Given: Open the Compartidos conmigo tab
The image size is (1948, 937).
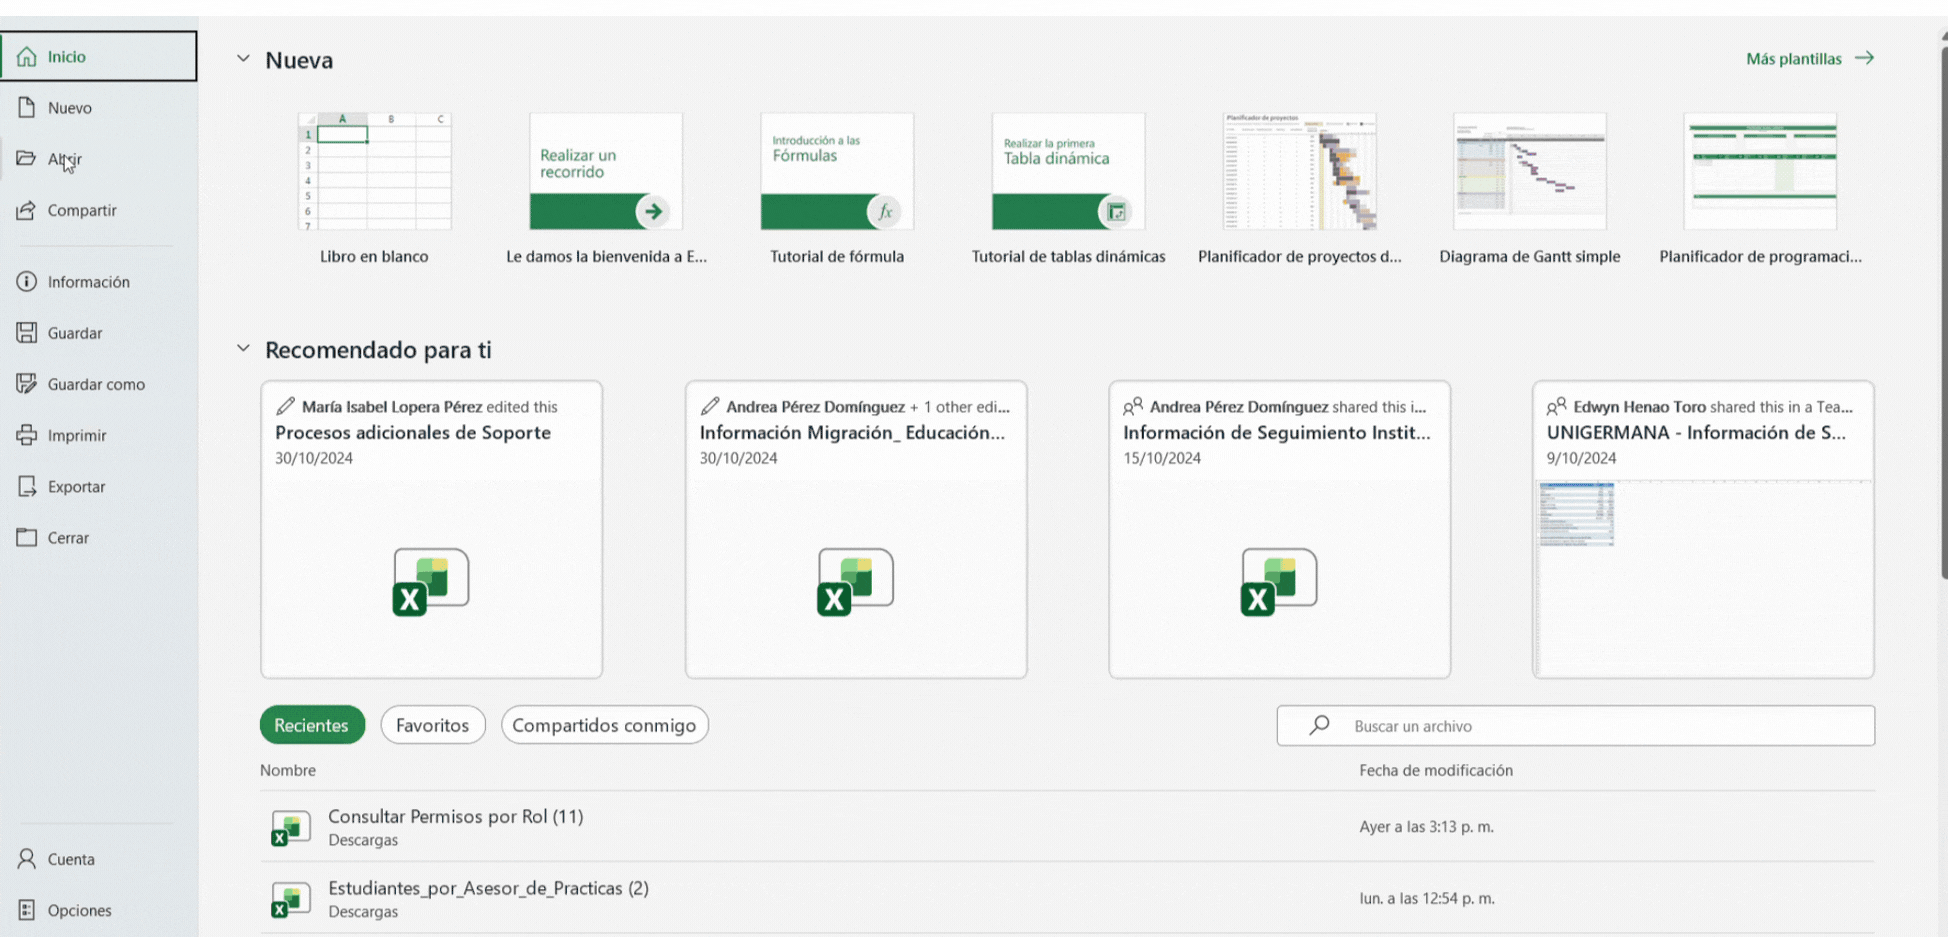Looking at the screenshot, I should tap(605, 725).
